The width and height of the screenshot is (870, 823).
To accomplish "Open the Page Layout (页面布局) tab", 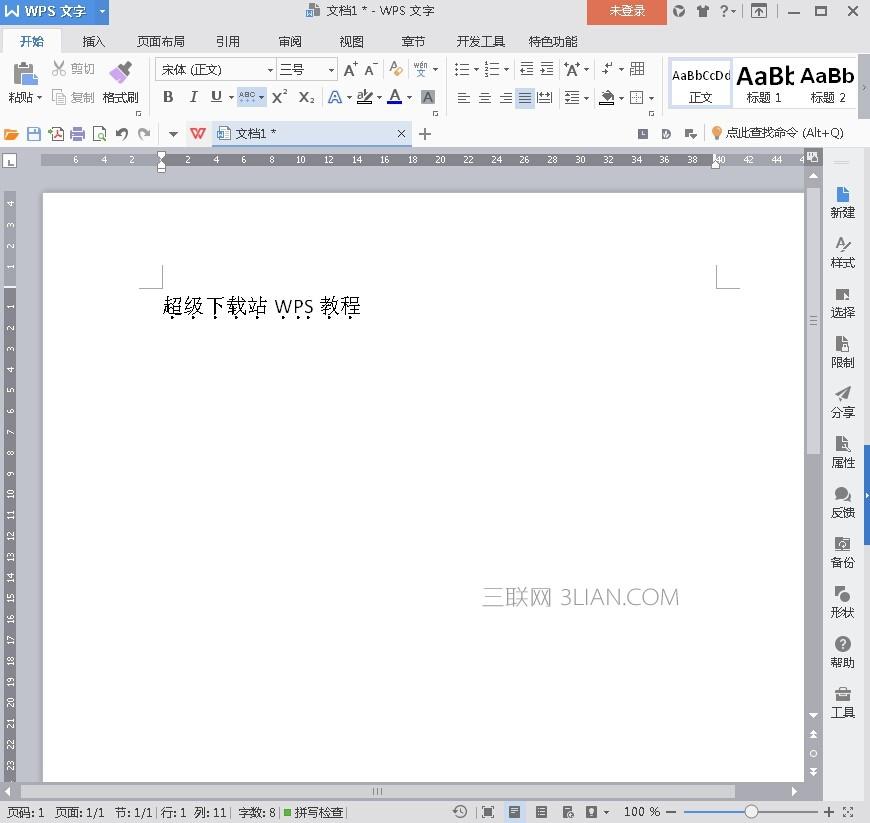I will (161, 42).
